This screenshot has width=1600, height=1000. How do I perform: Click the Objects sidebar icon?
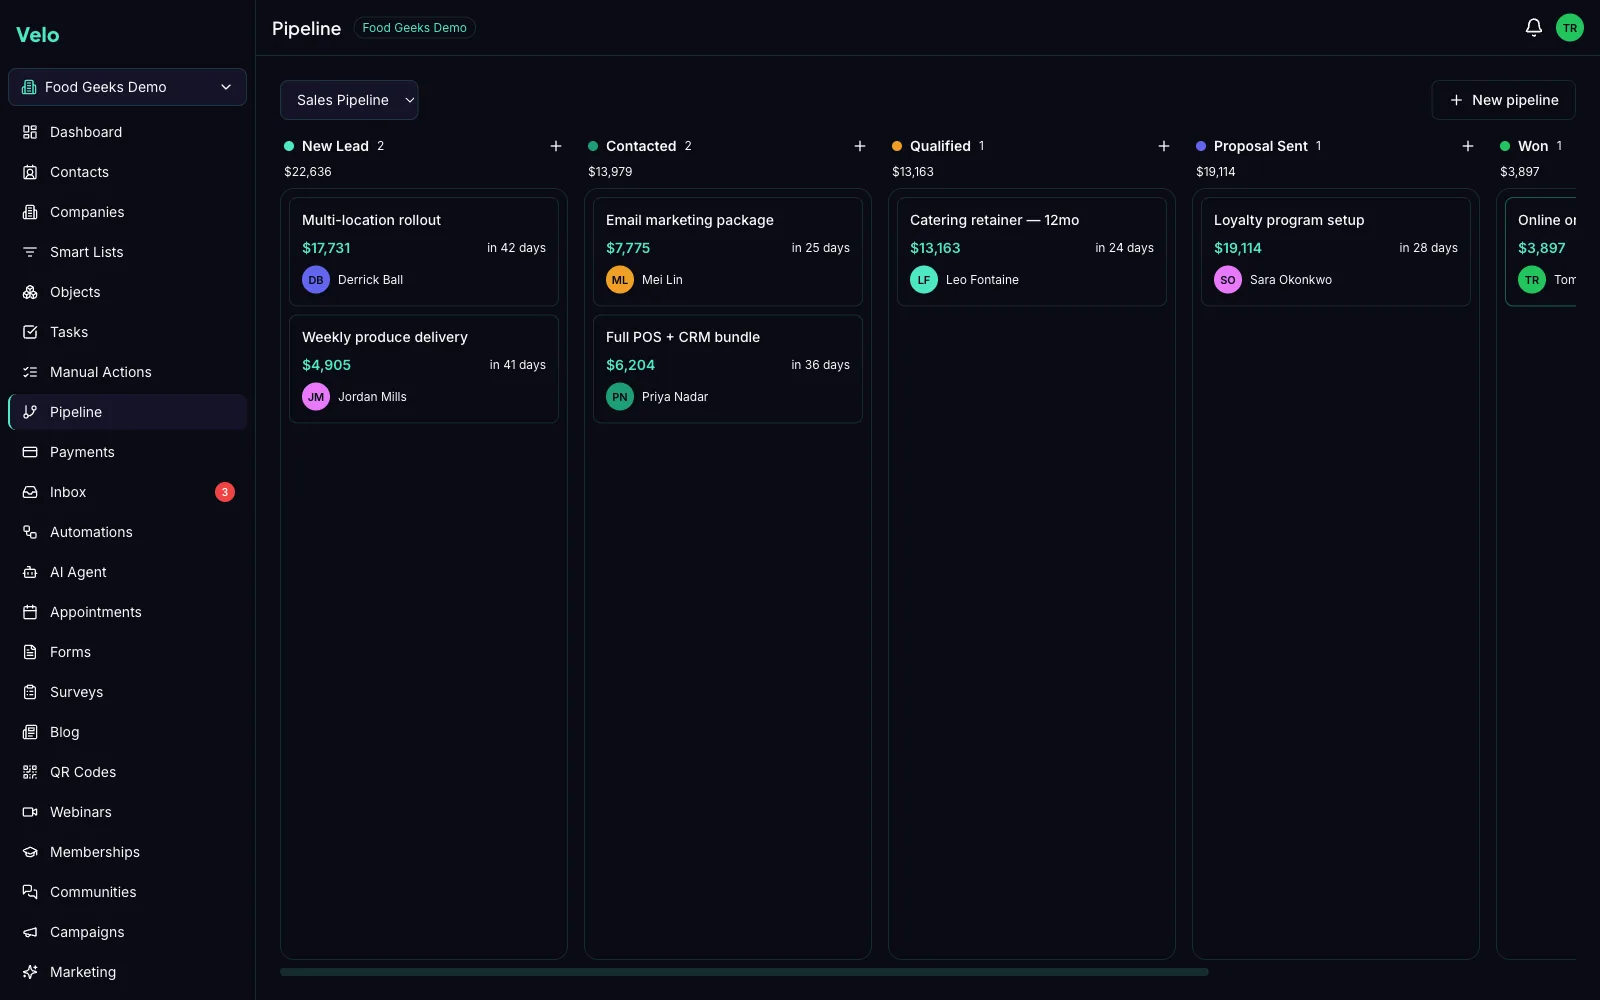(30, 292)
